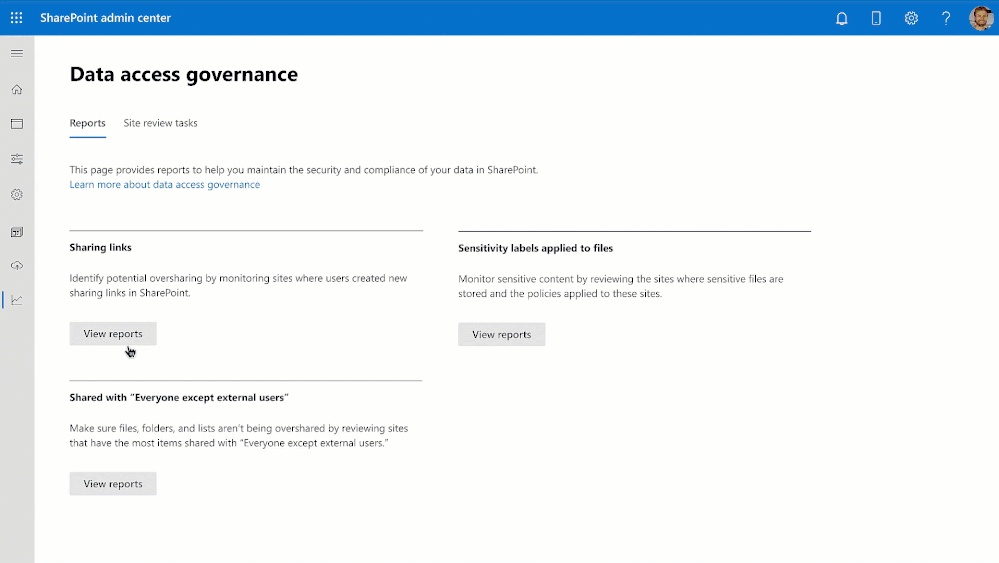999x563 pixels.
Task: View reports for Everyone except external users
Action: click(113, 484)
